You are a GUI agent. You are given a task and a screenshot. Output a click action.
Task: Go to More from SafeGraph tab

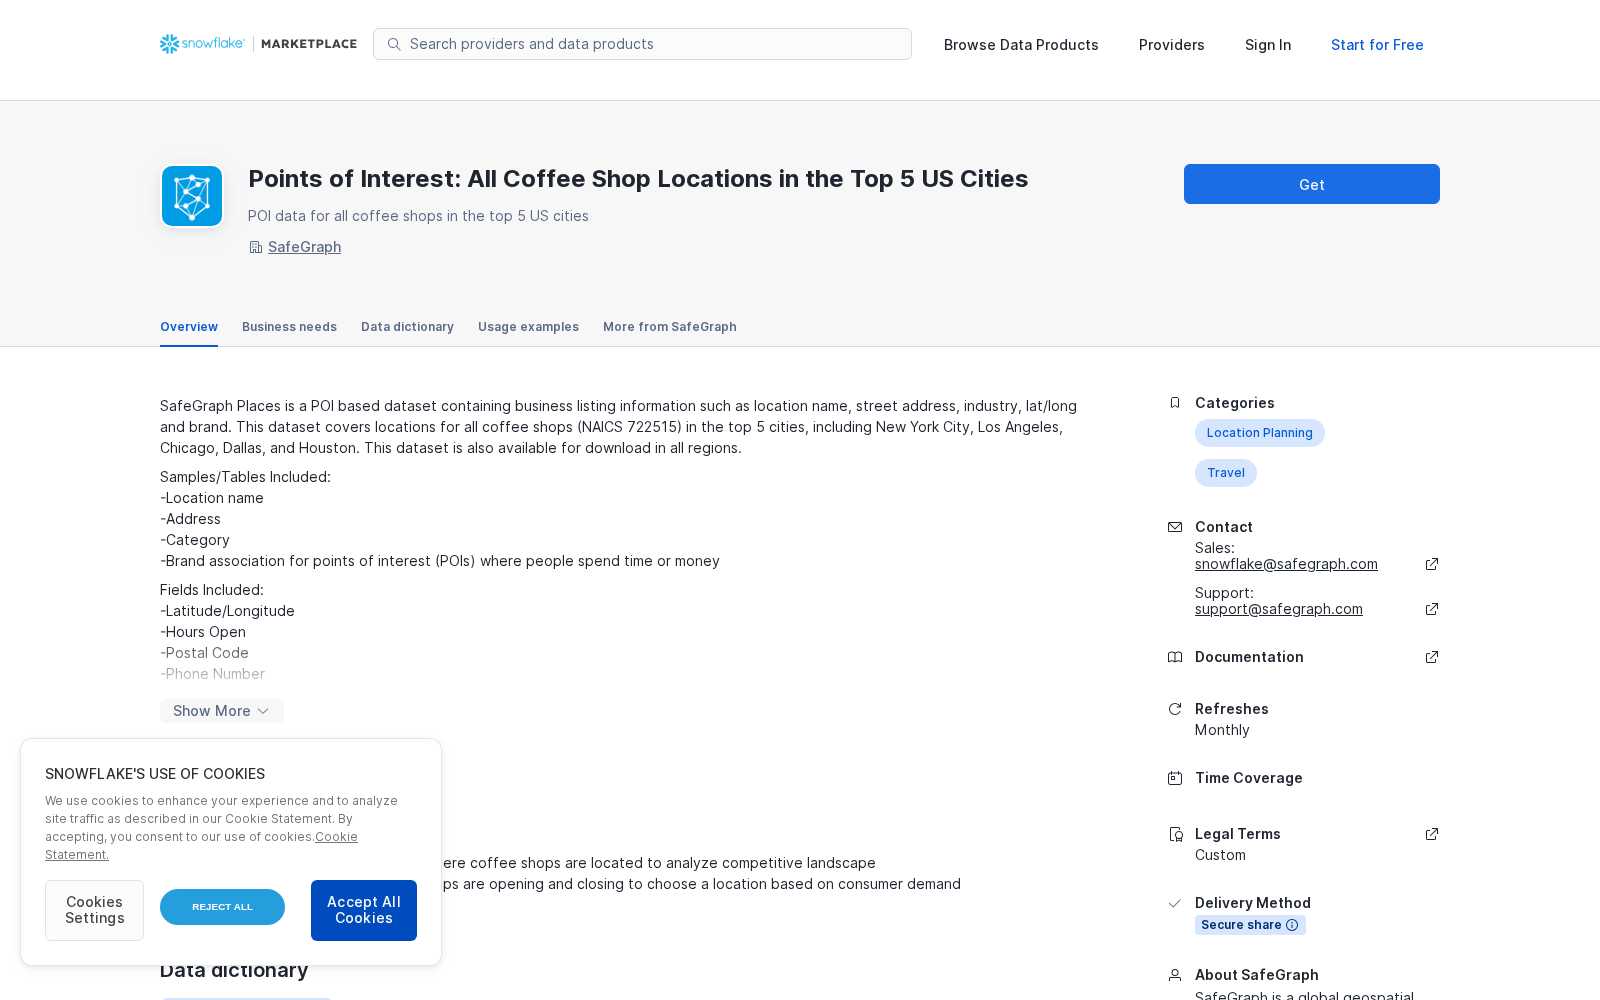tap(670, 327)
